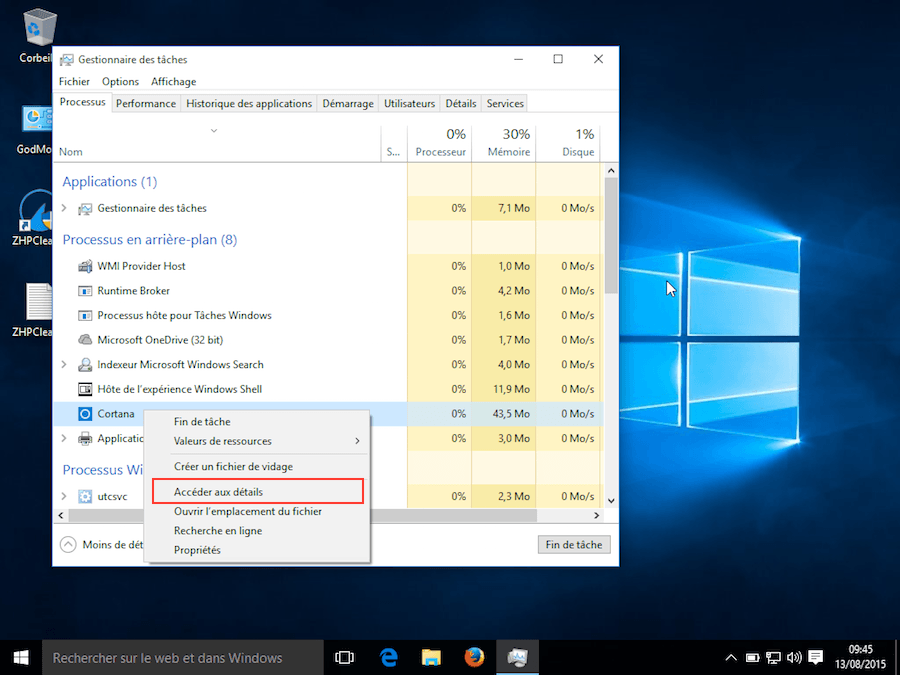This screenshot has height=675, width=900.
Task: Open File Explorer from the taskbar
Action: 431,657
